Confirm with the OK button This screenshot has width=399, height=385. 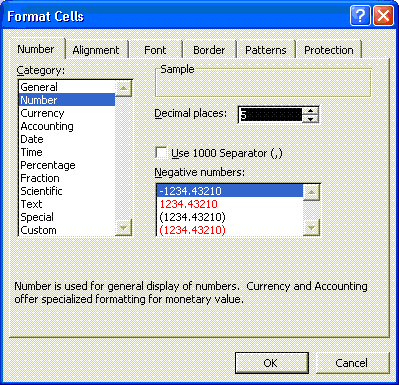[272, 363]
